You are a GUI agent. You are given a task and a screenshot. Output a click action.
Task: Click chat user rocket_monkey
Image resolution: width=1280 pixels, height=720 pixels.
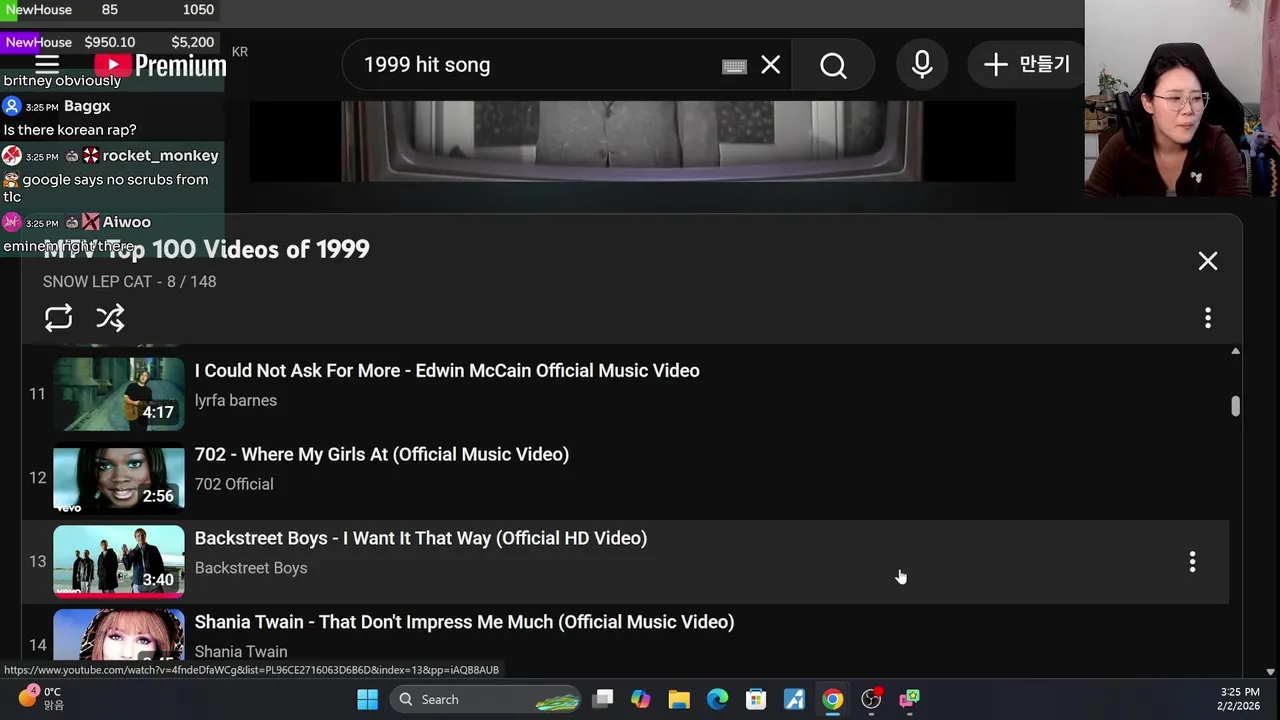(160, 156)
